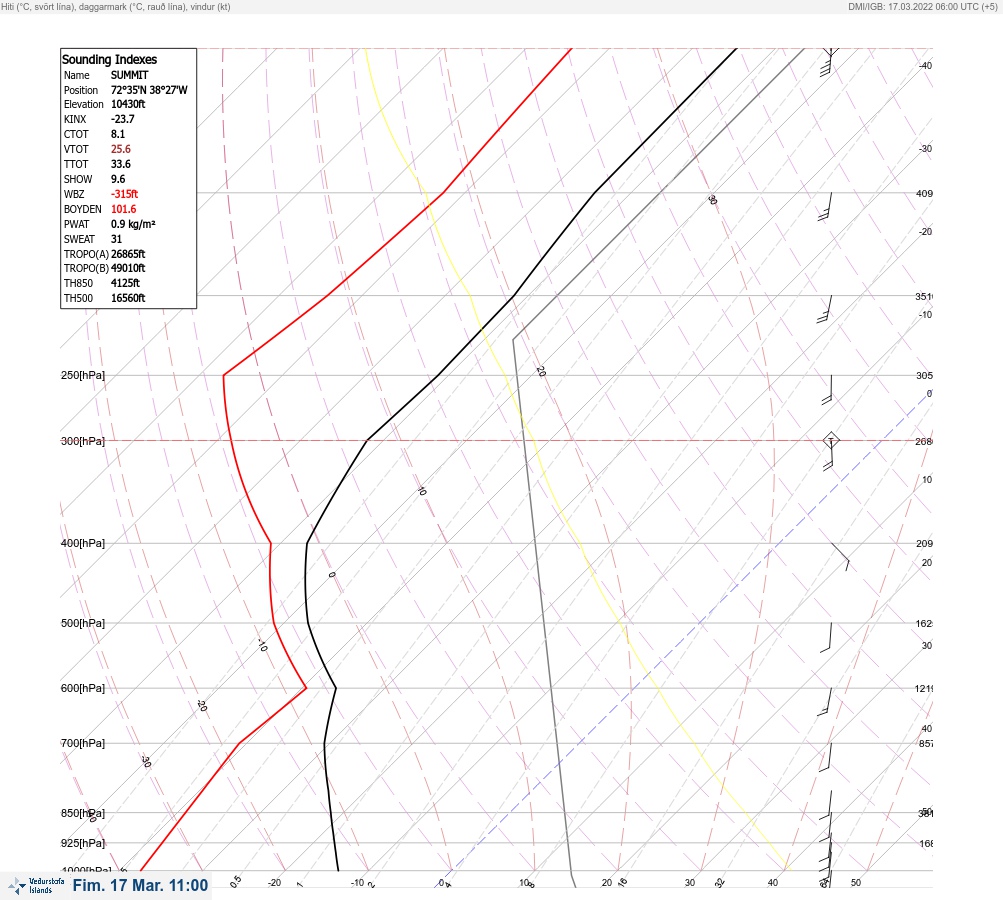Click the 'Sounding Indexes' title
Screen dimensions: 1003x900
point(109,59)
